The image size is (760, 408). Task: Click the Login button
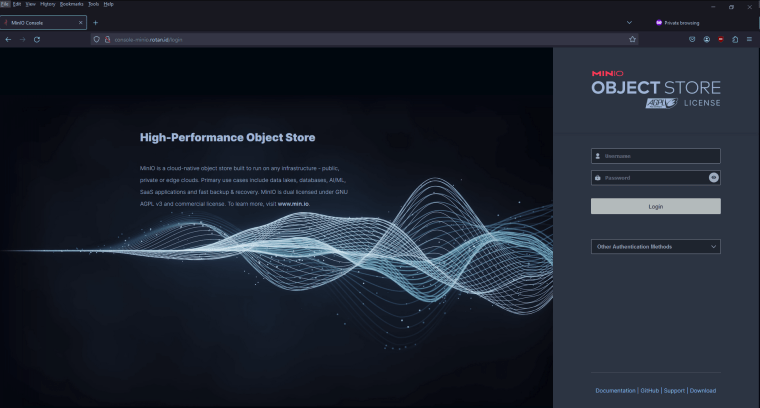[656, 206]
